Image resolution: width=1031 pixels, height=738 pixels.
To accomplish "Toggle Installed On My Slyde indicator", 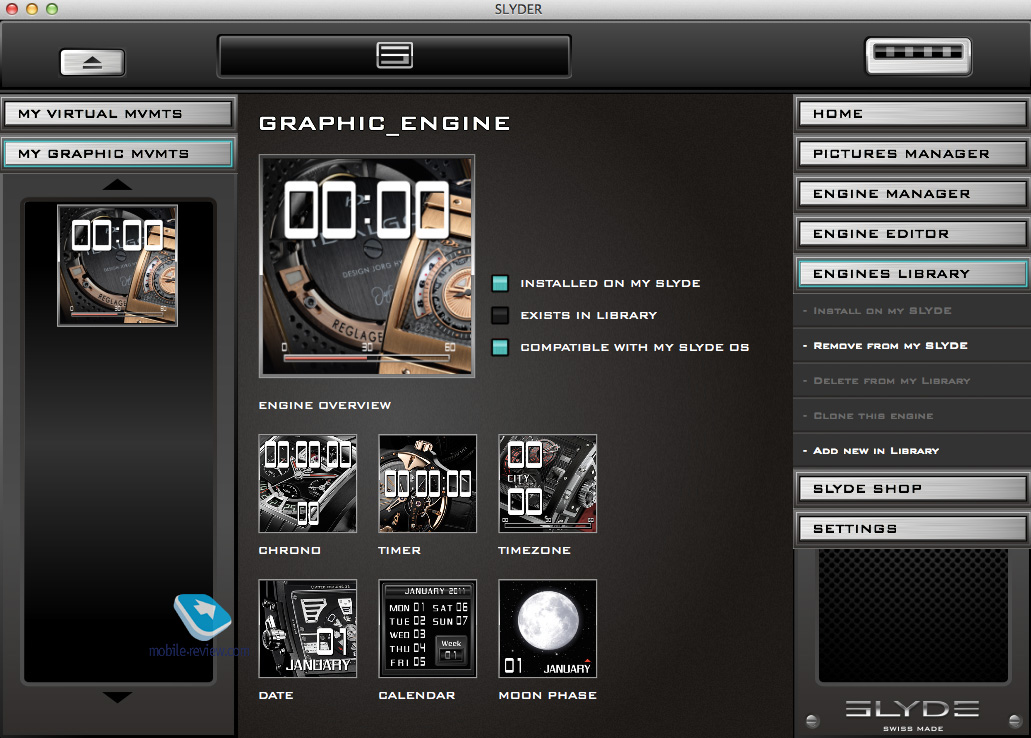I will pyautogui.click(x=500, y=283).
